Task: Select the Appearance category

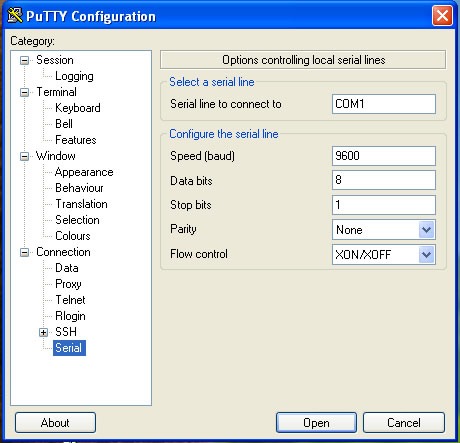Action: (x=84, y=172)
